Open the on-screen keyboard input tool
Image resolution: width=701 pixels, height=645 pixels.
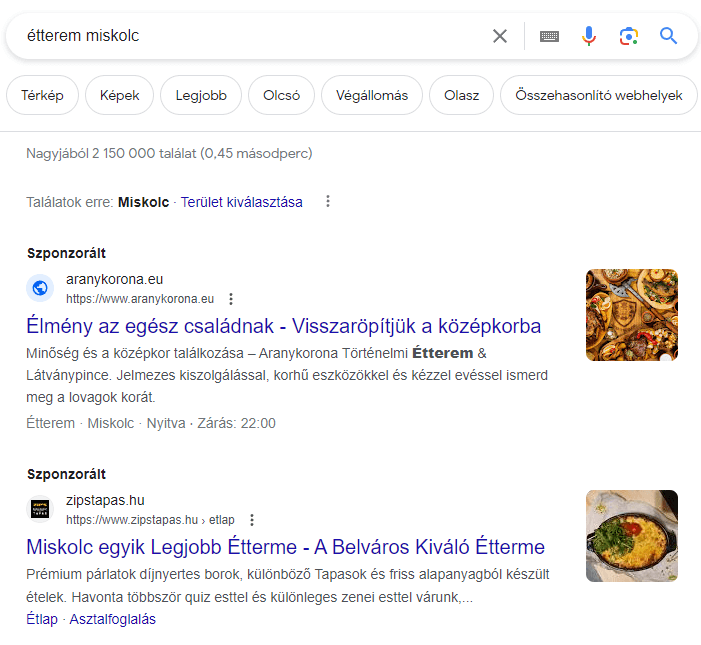[x=549, y=36]
